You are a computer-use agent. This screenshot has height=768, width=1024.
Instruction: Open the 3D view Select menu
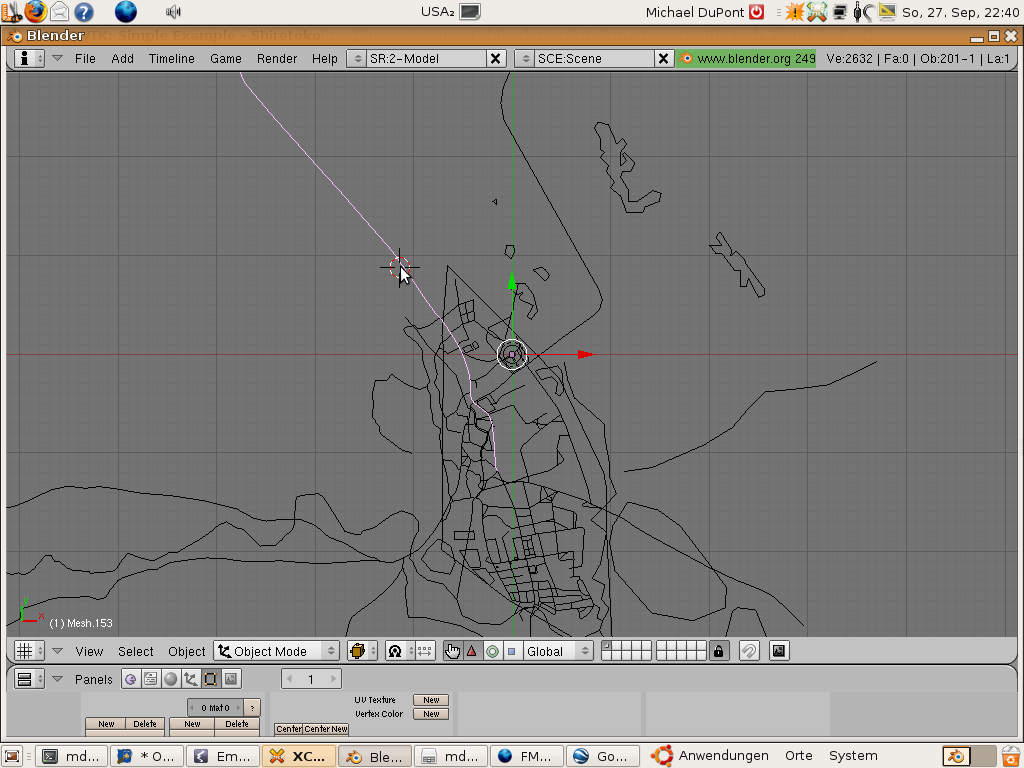[135, 651]
